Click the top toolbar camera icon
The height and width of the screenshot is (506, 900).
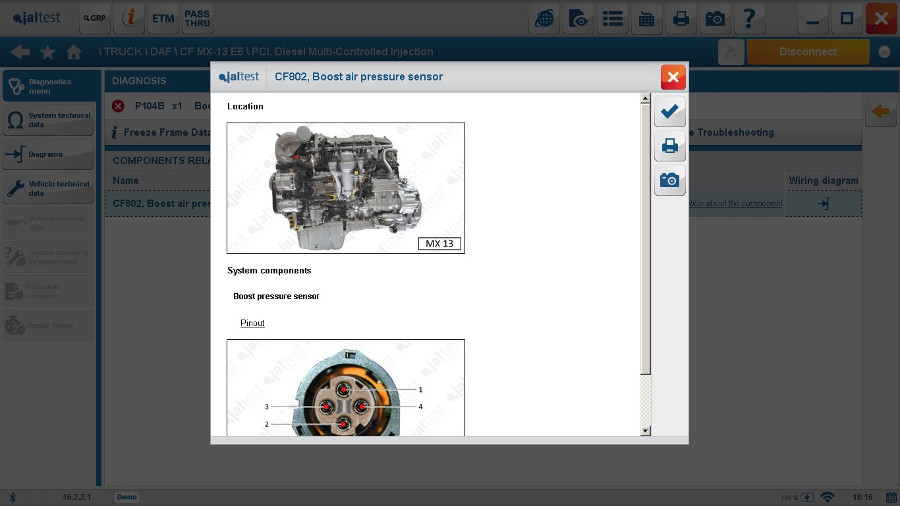pos(715,19)
